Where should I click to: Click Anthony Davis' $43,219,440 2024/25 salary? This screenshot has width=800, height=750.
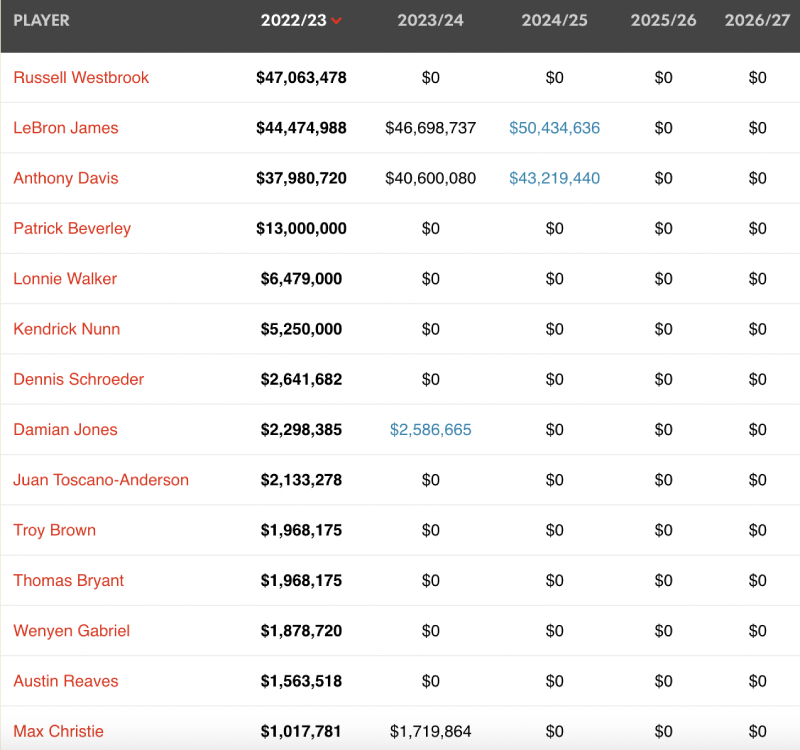tap(554, 178)
